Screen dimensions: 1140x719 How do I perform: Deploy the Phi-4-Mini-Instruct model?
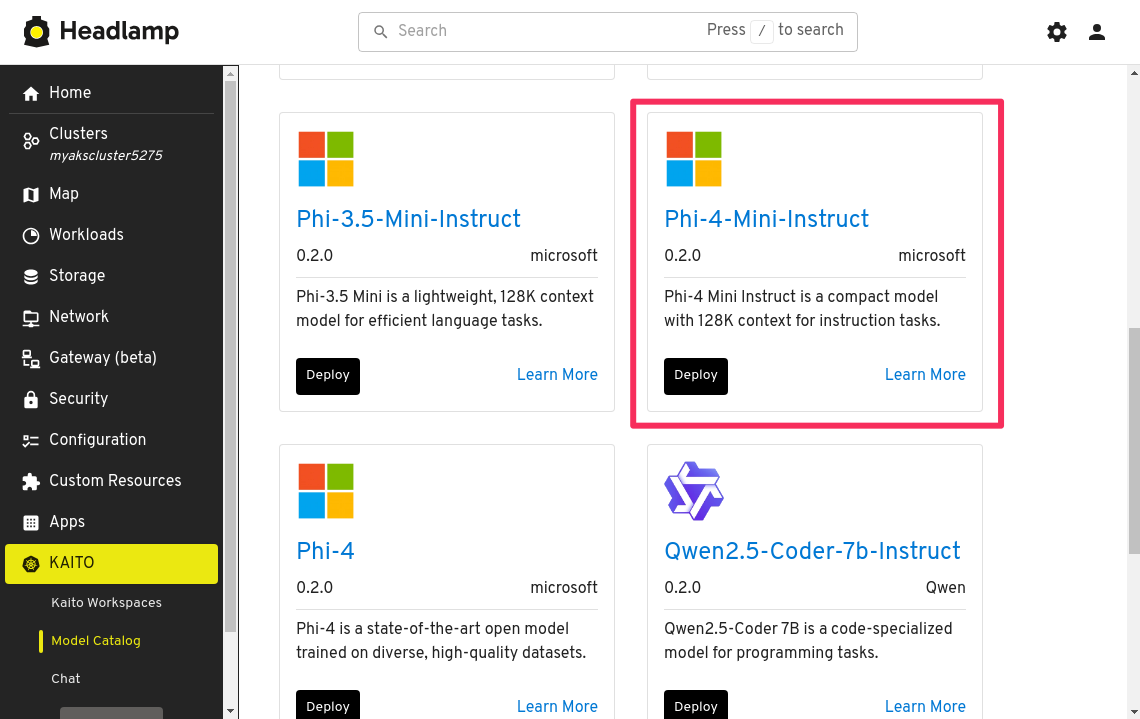pyautogui.click(x=695, y=376)
